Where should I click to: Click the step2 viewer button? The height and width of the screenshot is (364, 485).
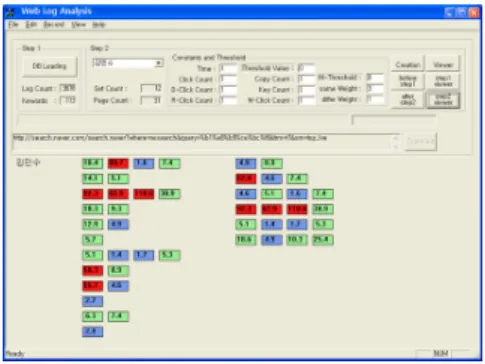coord(443,100)
